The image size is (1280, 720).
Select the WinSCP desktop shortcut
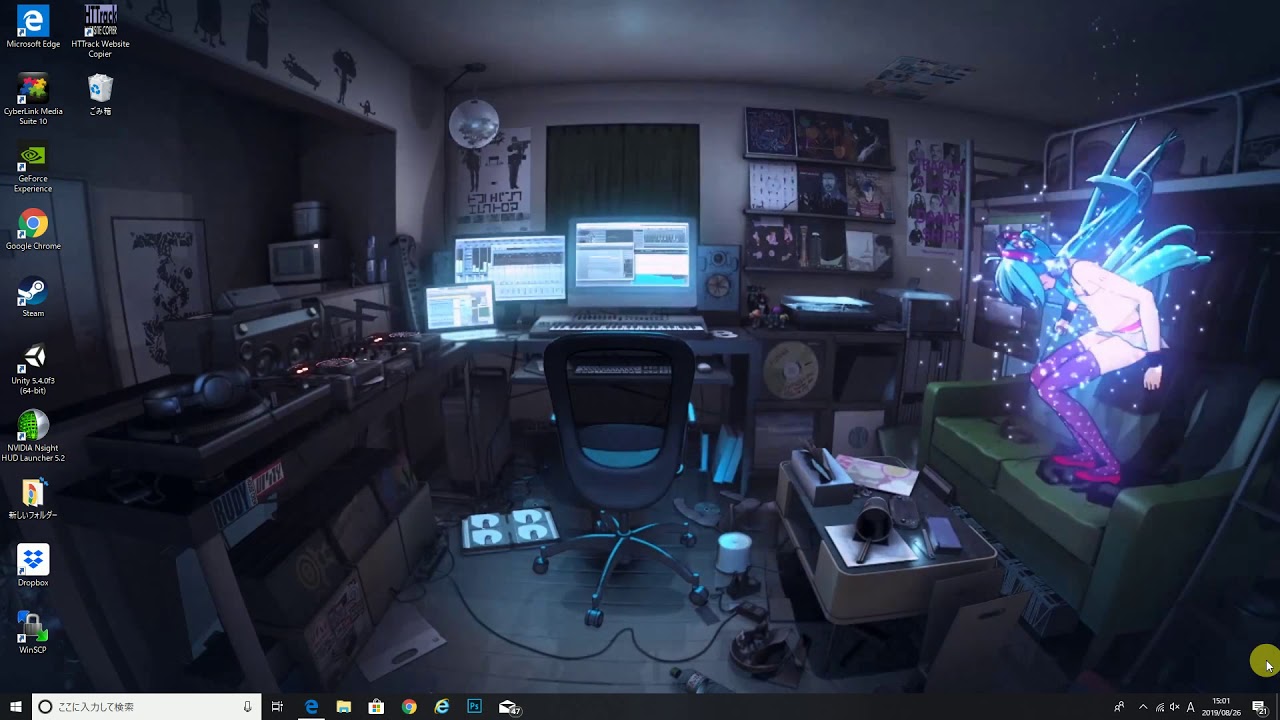33,632
